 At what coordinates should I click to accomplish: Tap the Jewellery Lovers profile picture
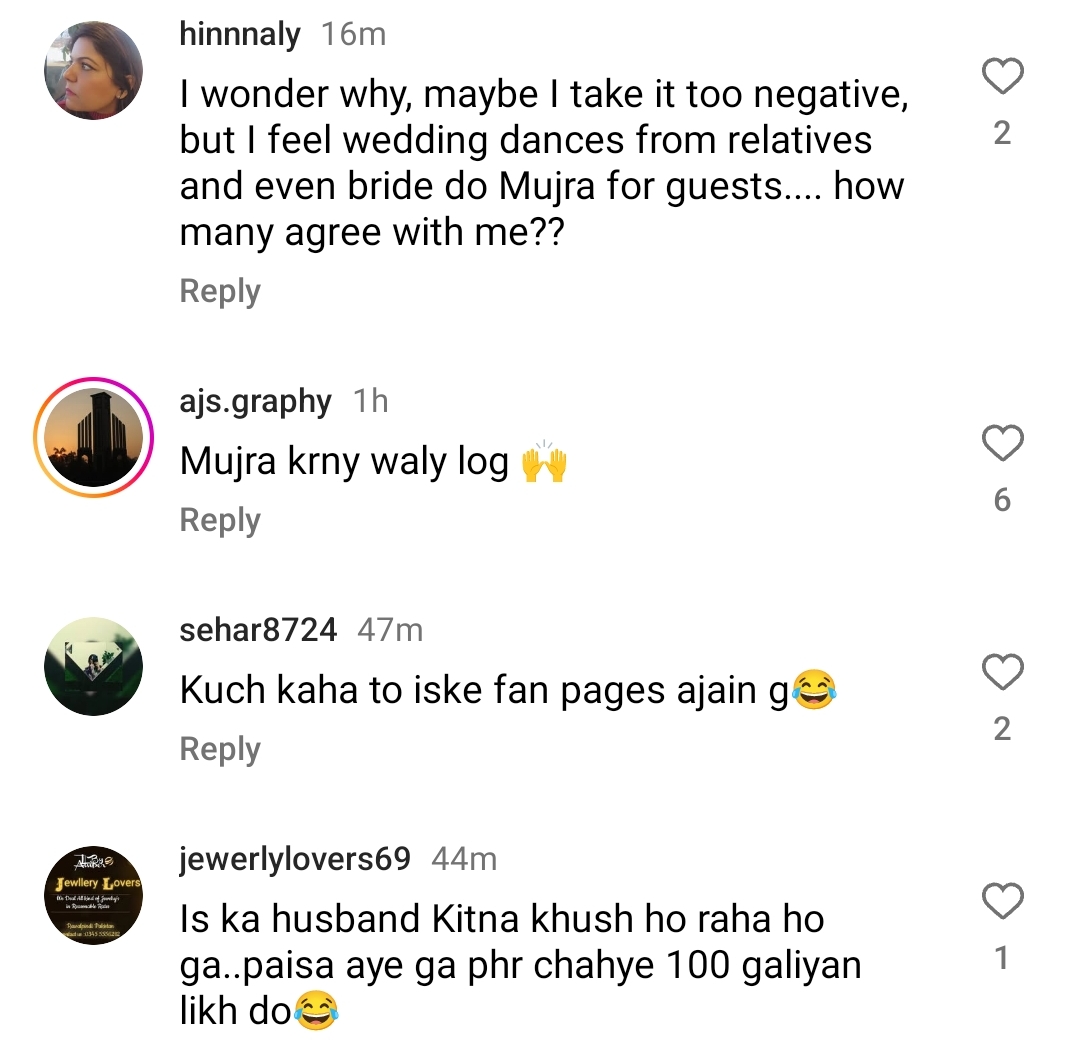(93, 895)
